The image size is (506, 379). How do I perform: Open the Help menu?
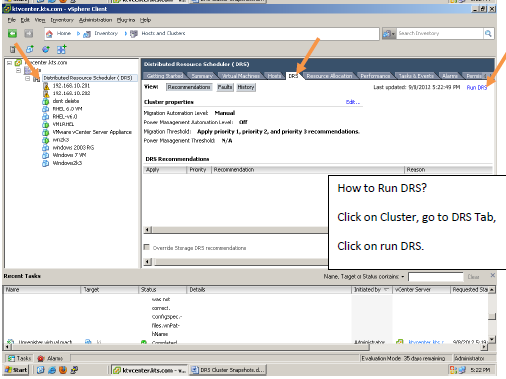pos(145,20)
